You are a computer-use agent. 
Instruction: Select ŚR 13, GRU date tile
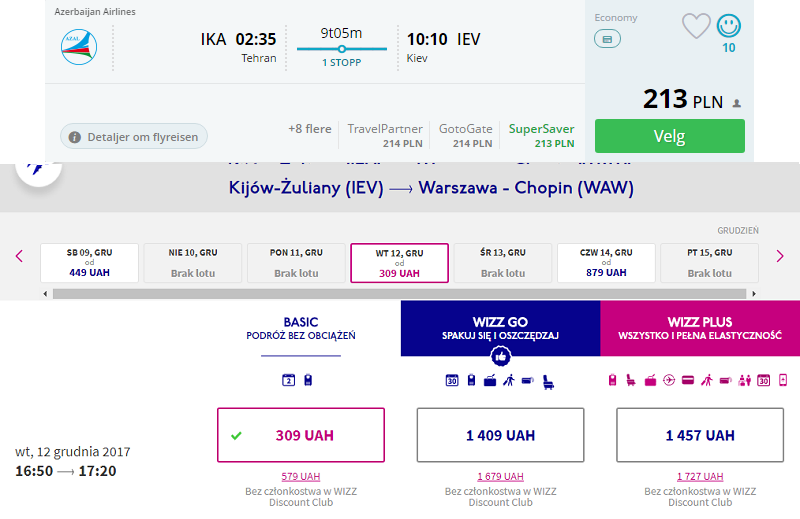click(503, 263)
